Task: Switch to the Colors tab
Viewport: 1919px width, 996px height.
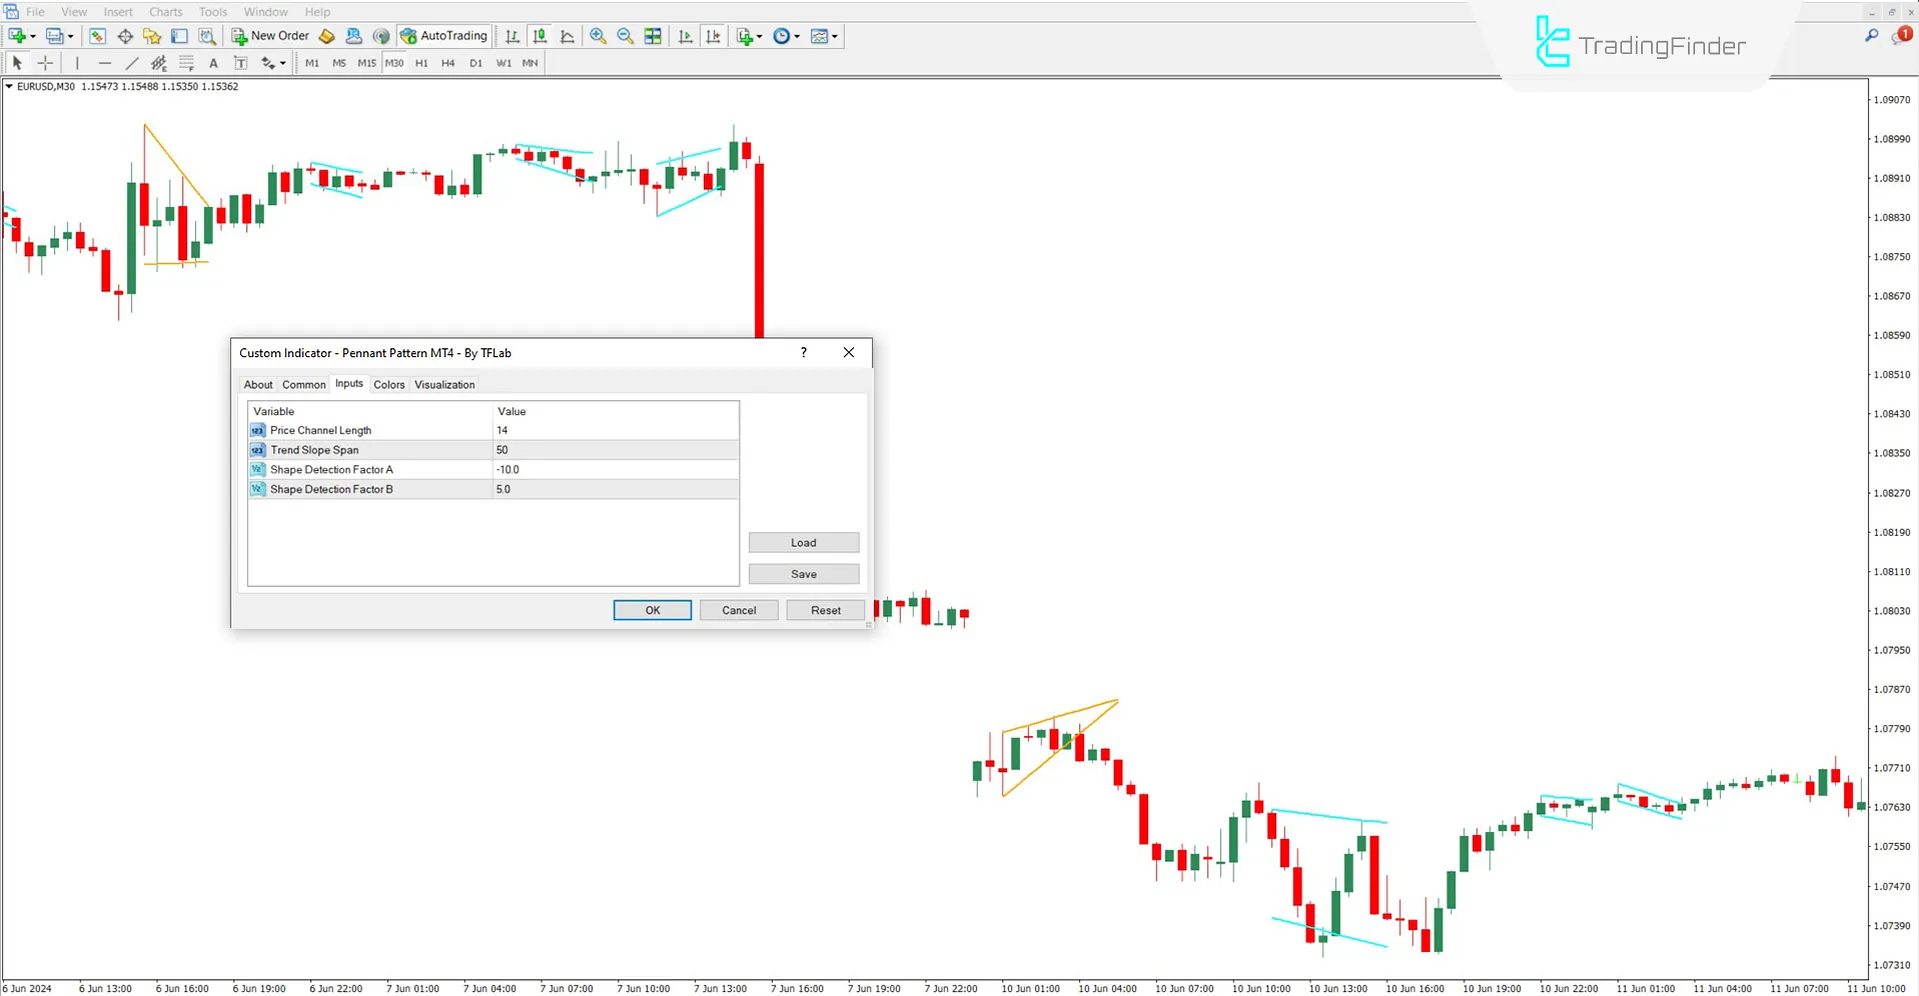Action: pos(389,384)
